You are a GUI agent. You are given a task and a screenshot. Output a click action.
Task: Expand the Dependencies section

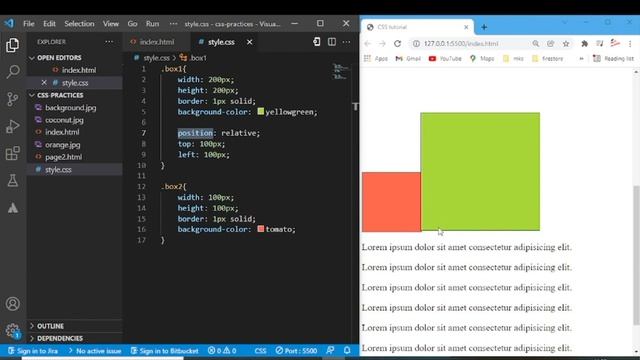(75, 338)
